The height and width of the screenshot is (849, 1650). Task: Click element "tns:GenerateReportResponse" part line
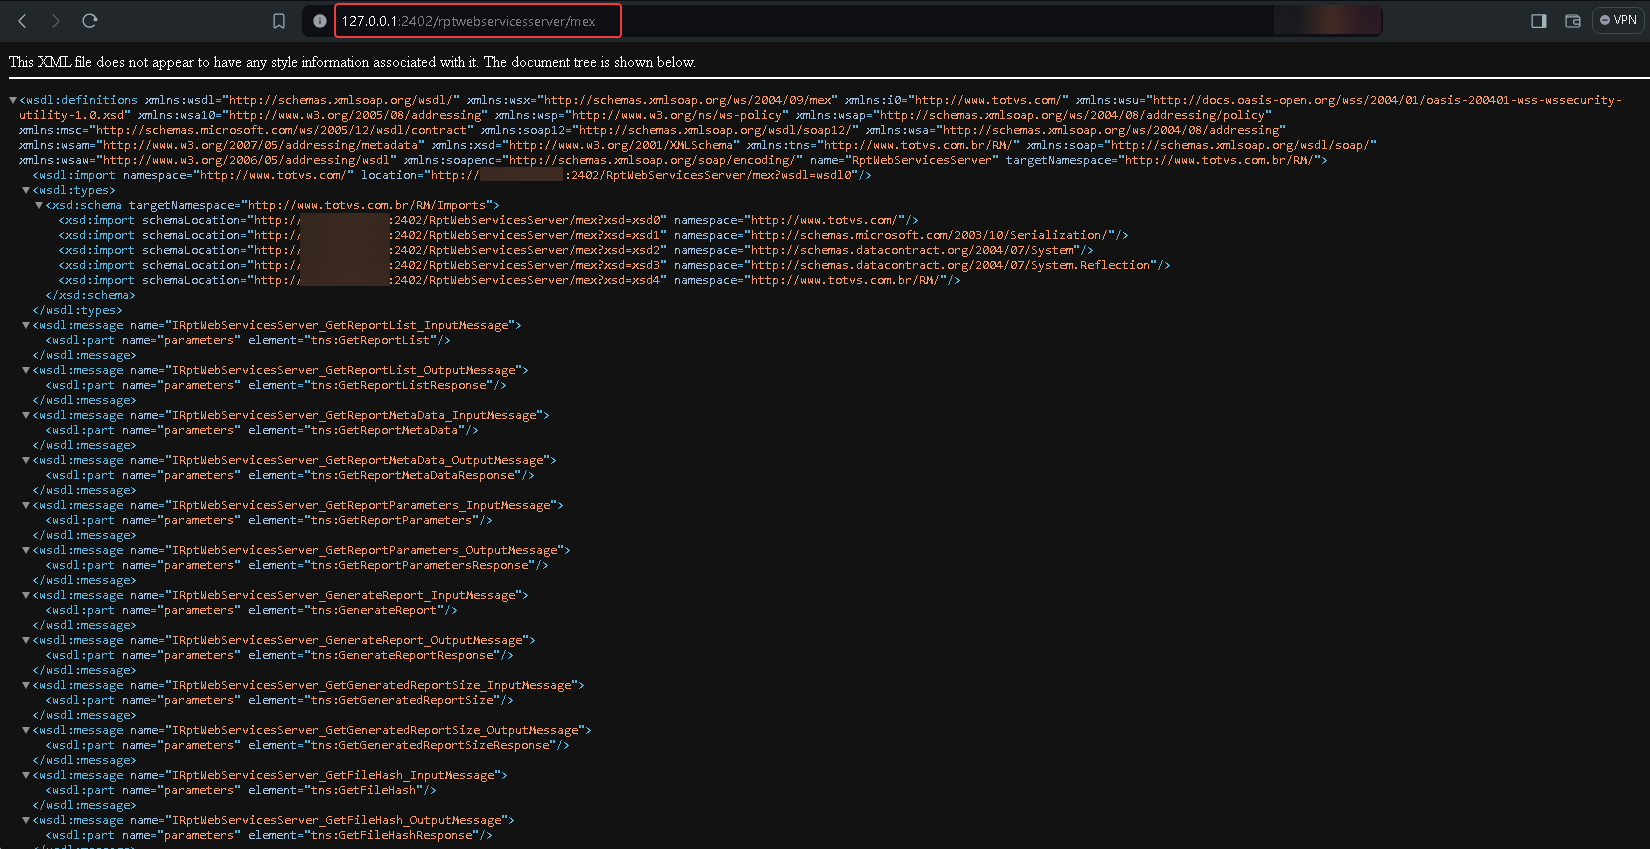click(x=279, y=655)
